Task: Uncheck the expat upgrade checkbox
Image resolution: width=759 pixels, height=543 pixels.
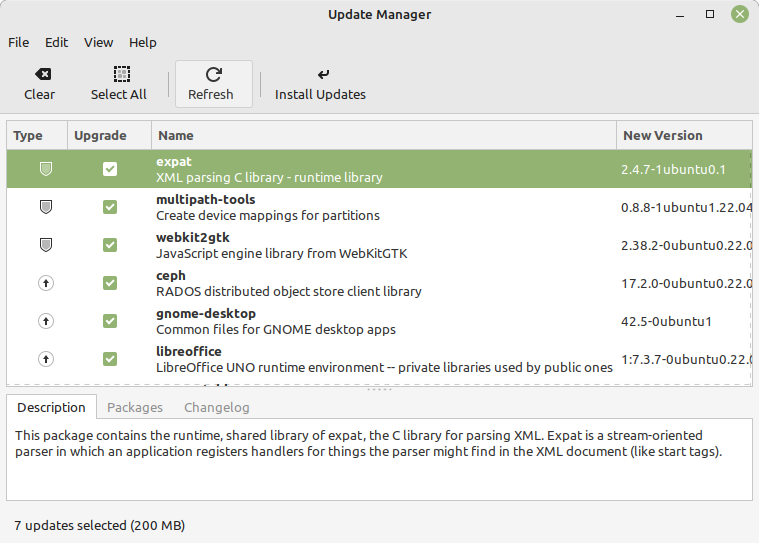Action: click(110, 169)
